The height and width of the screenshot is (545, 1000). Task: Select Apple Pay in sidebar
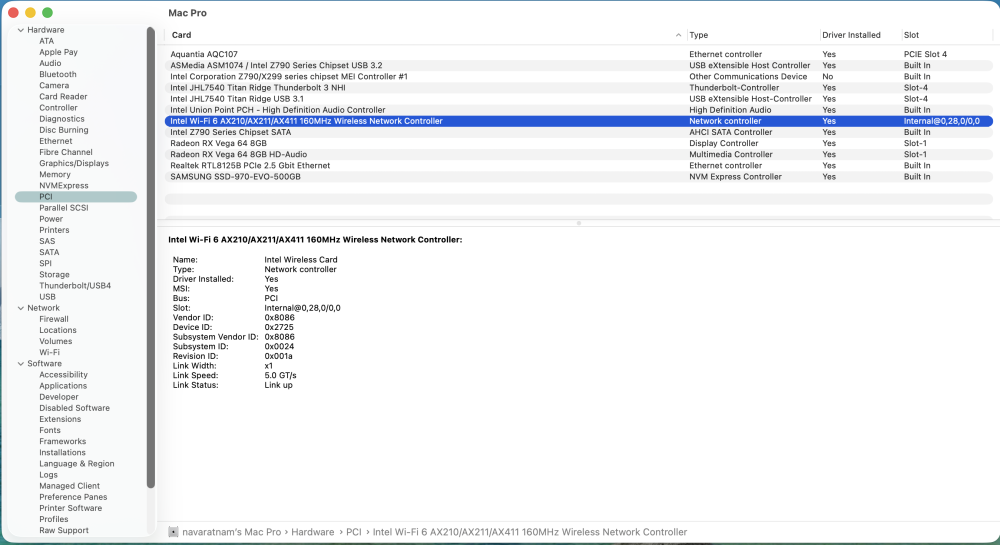(x=58, y=52)
